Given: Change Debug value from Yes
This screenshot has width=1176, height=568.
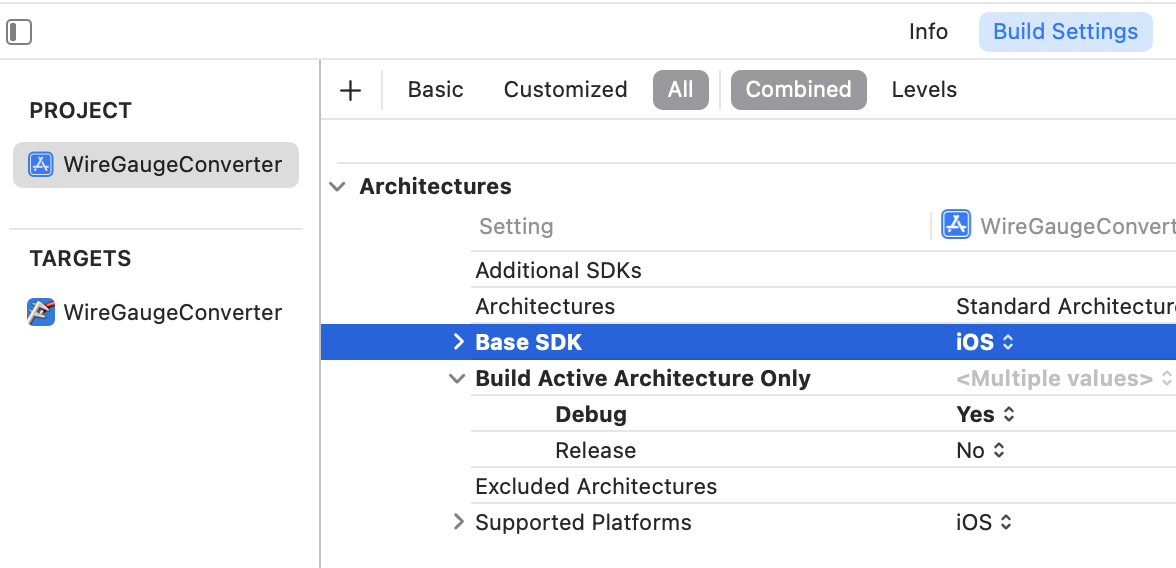Looking at the screenshot, I should tap(986, 414).
